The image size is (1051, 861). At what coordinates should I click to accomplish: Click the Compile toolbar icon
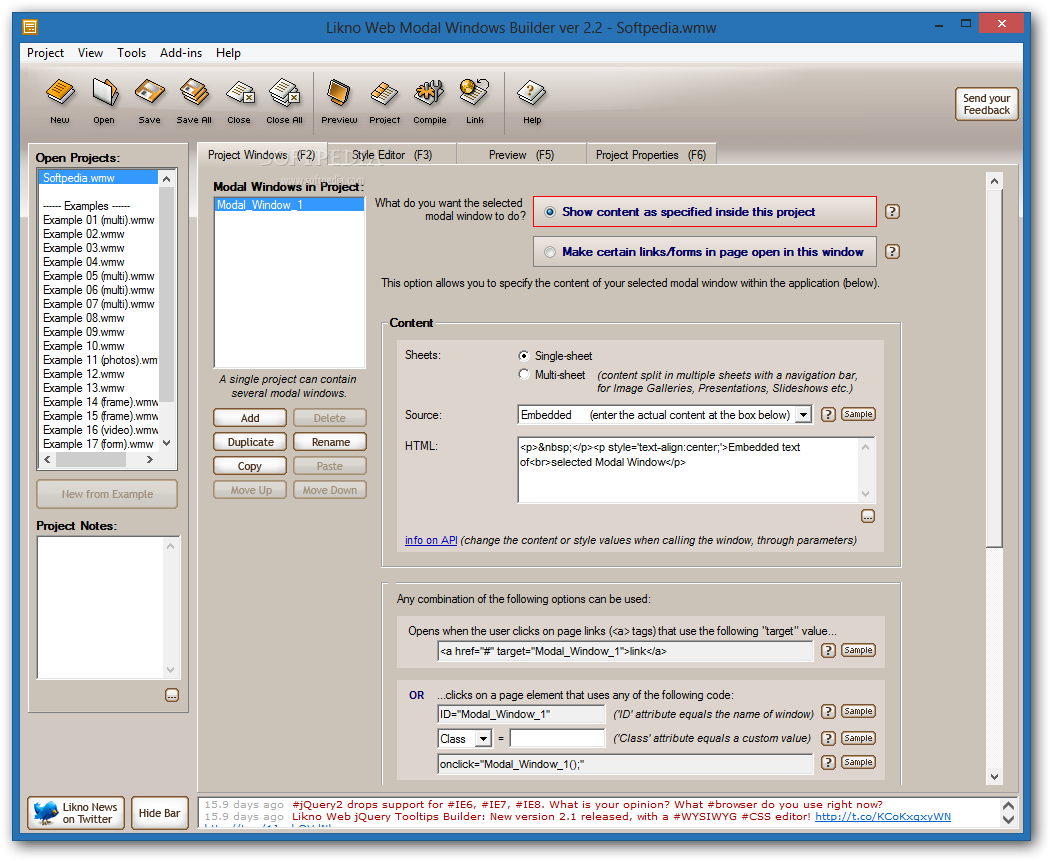click(430, 101)
